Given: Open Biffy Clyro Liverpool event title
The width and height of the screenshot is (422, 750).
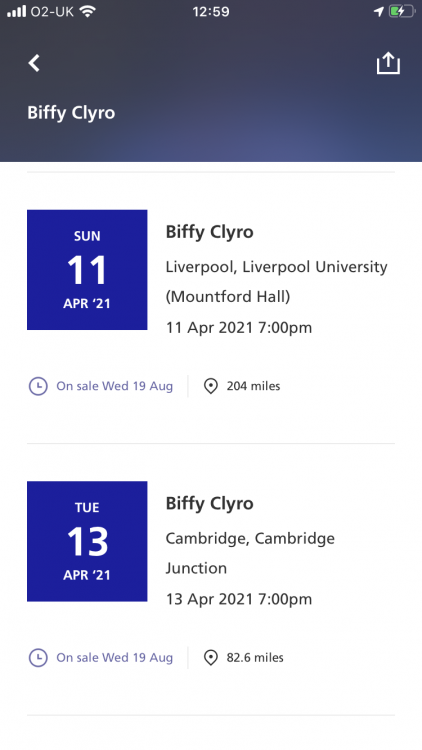Looking at the screenshot, I should coord(210,232).
